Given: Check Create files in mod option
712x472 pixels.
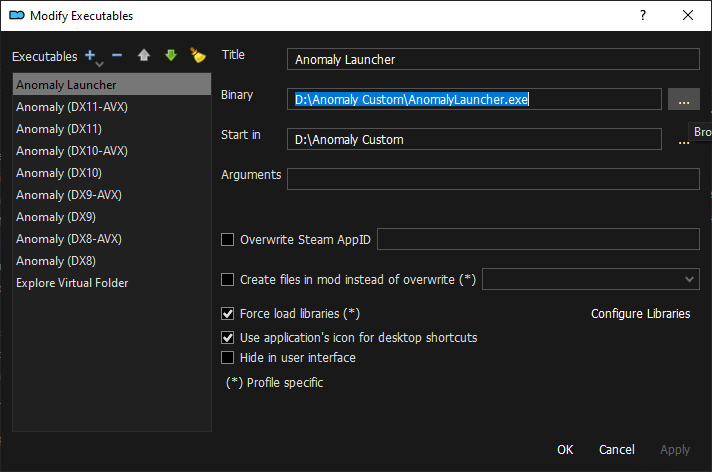Looking at the screenshot, I should click(x=228, y=280).
